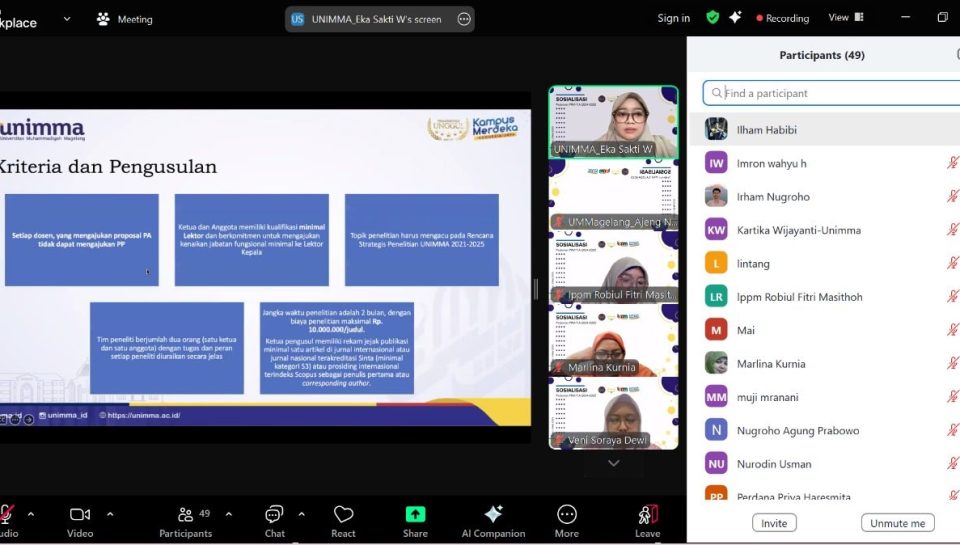Click the green encryption shield icon
The height and width of the screenshot is (545, 960).
click(x=712, y=17)
